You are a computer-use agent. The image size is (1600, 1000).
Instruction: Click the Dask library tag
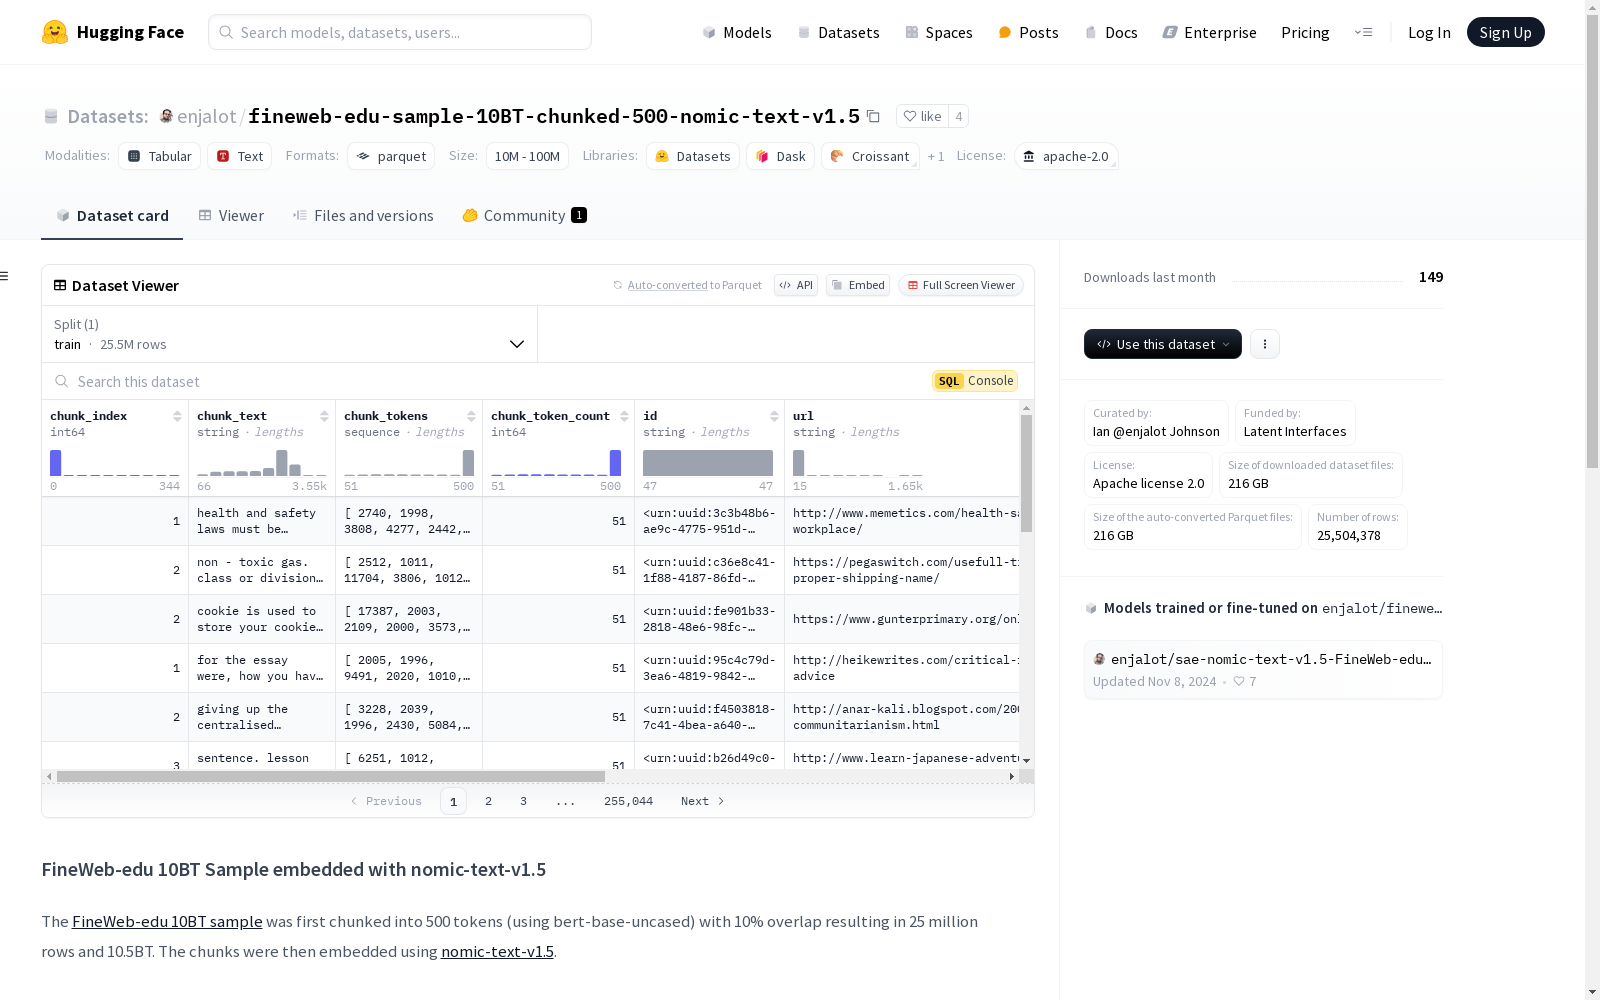click(781, 156)
